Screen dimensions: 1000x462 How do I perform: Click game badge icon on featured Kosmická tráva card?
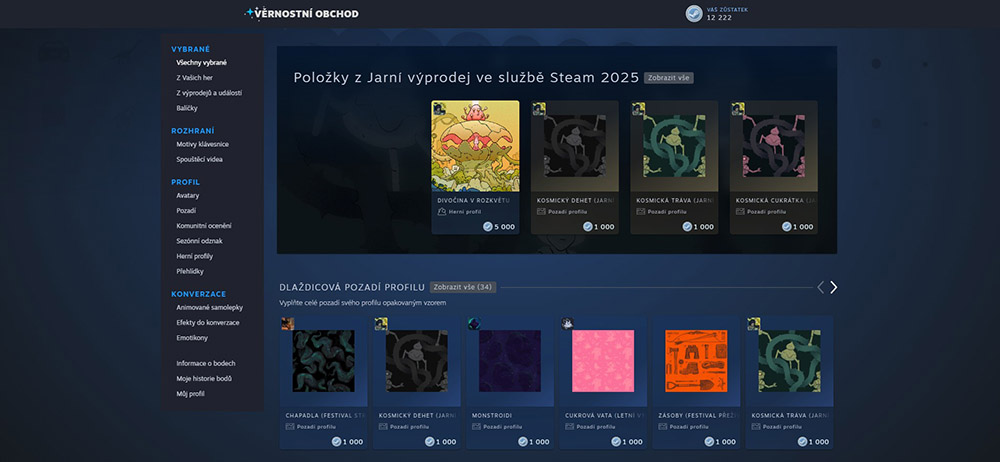click(638, 108)
